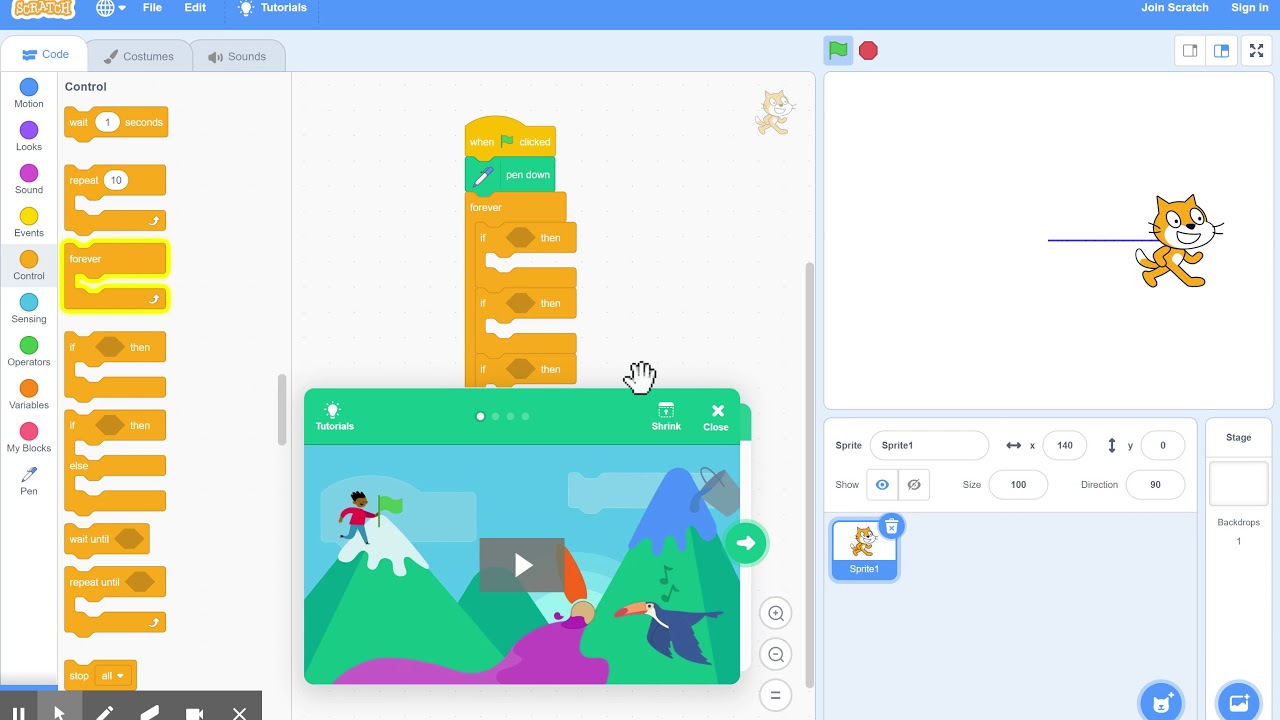Shrink the tutorial card
Viewport: 1280px width, 720px height.
(x=666, y=416)
